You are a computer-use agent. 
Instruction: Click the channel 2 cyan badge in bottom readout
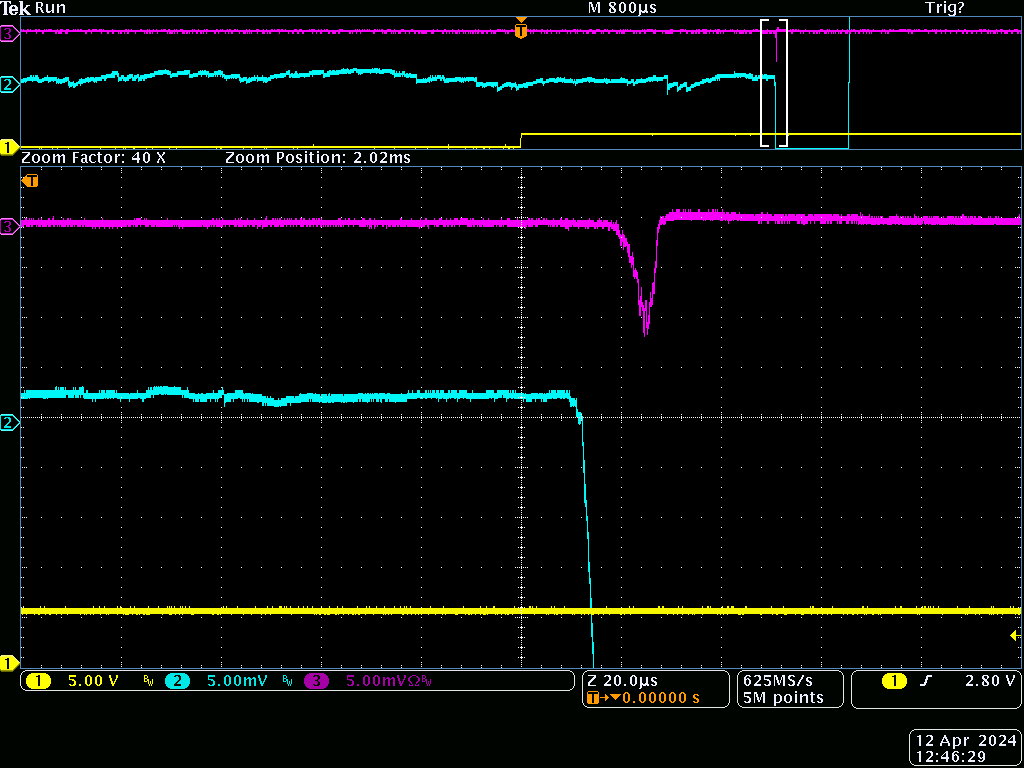coord(177,681)
